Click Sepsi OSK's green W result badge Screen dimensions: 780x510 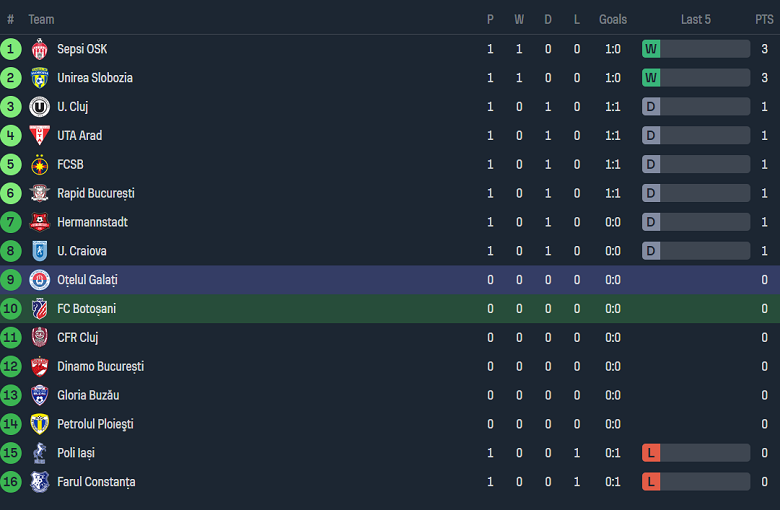point(651,49)
